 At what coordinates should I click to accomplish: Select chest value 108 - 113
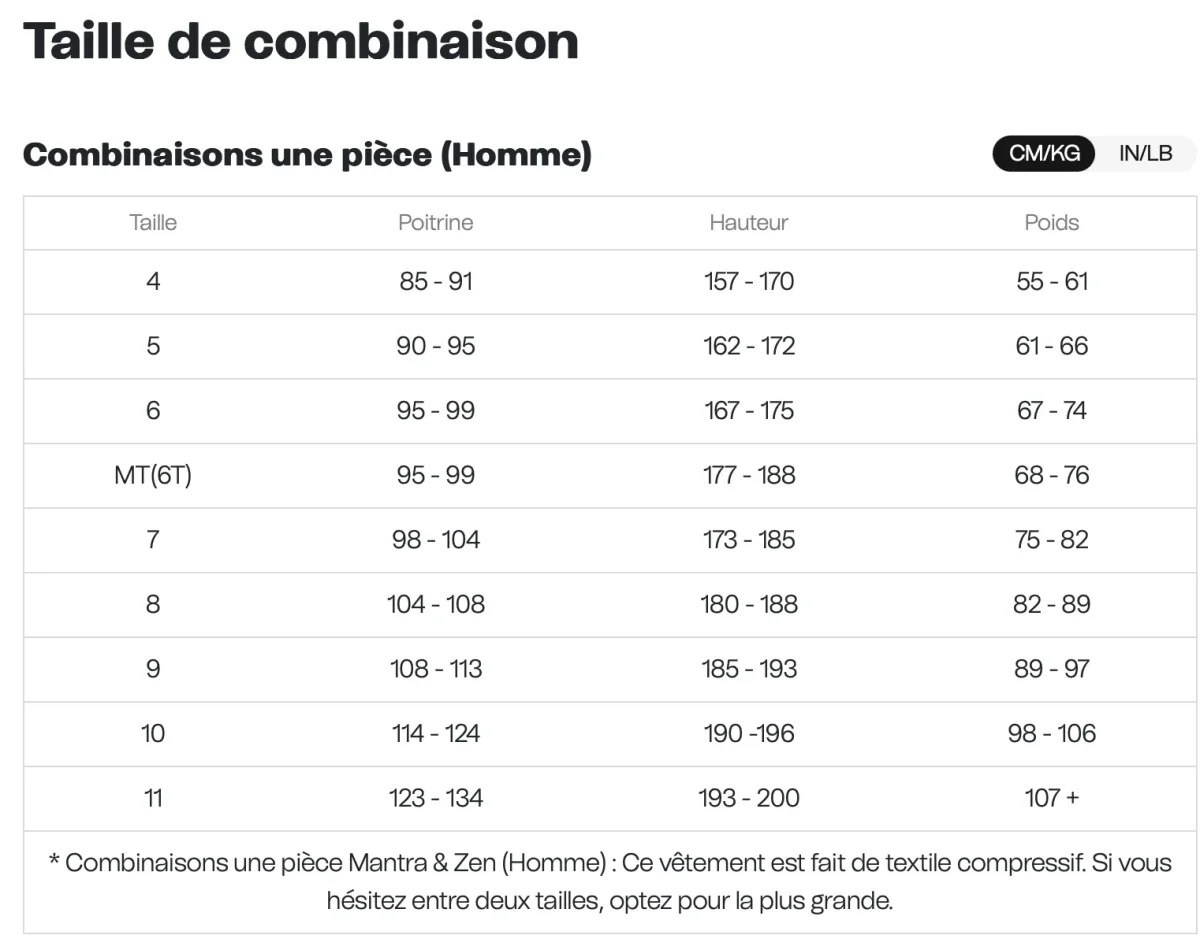[x=436, y=669]
